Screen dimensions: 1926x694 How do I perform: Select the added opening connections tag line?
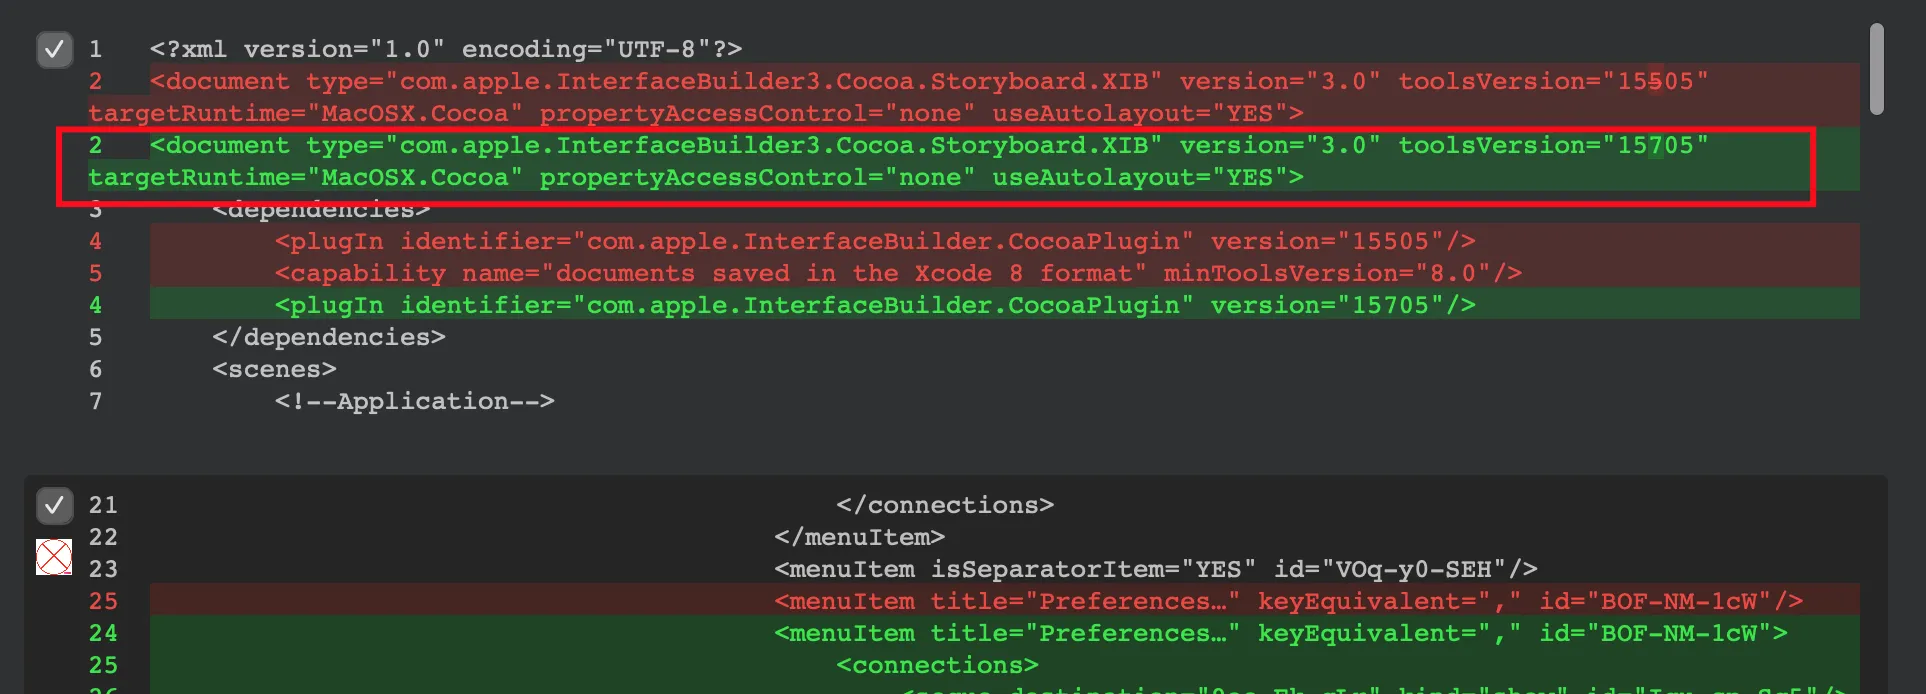[937, 666]
